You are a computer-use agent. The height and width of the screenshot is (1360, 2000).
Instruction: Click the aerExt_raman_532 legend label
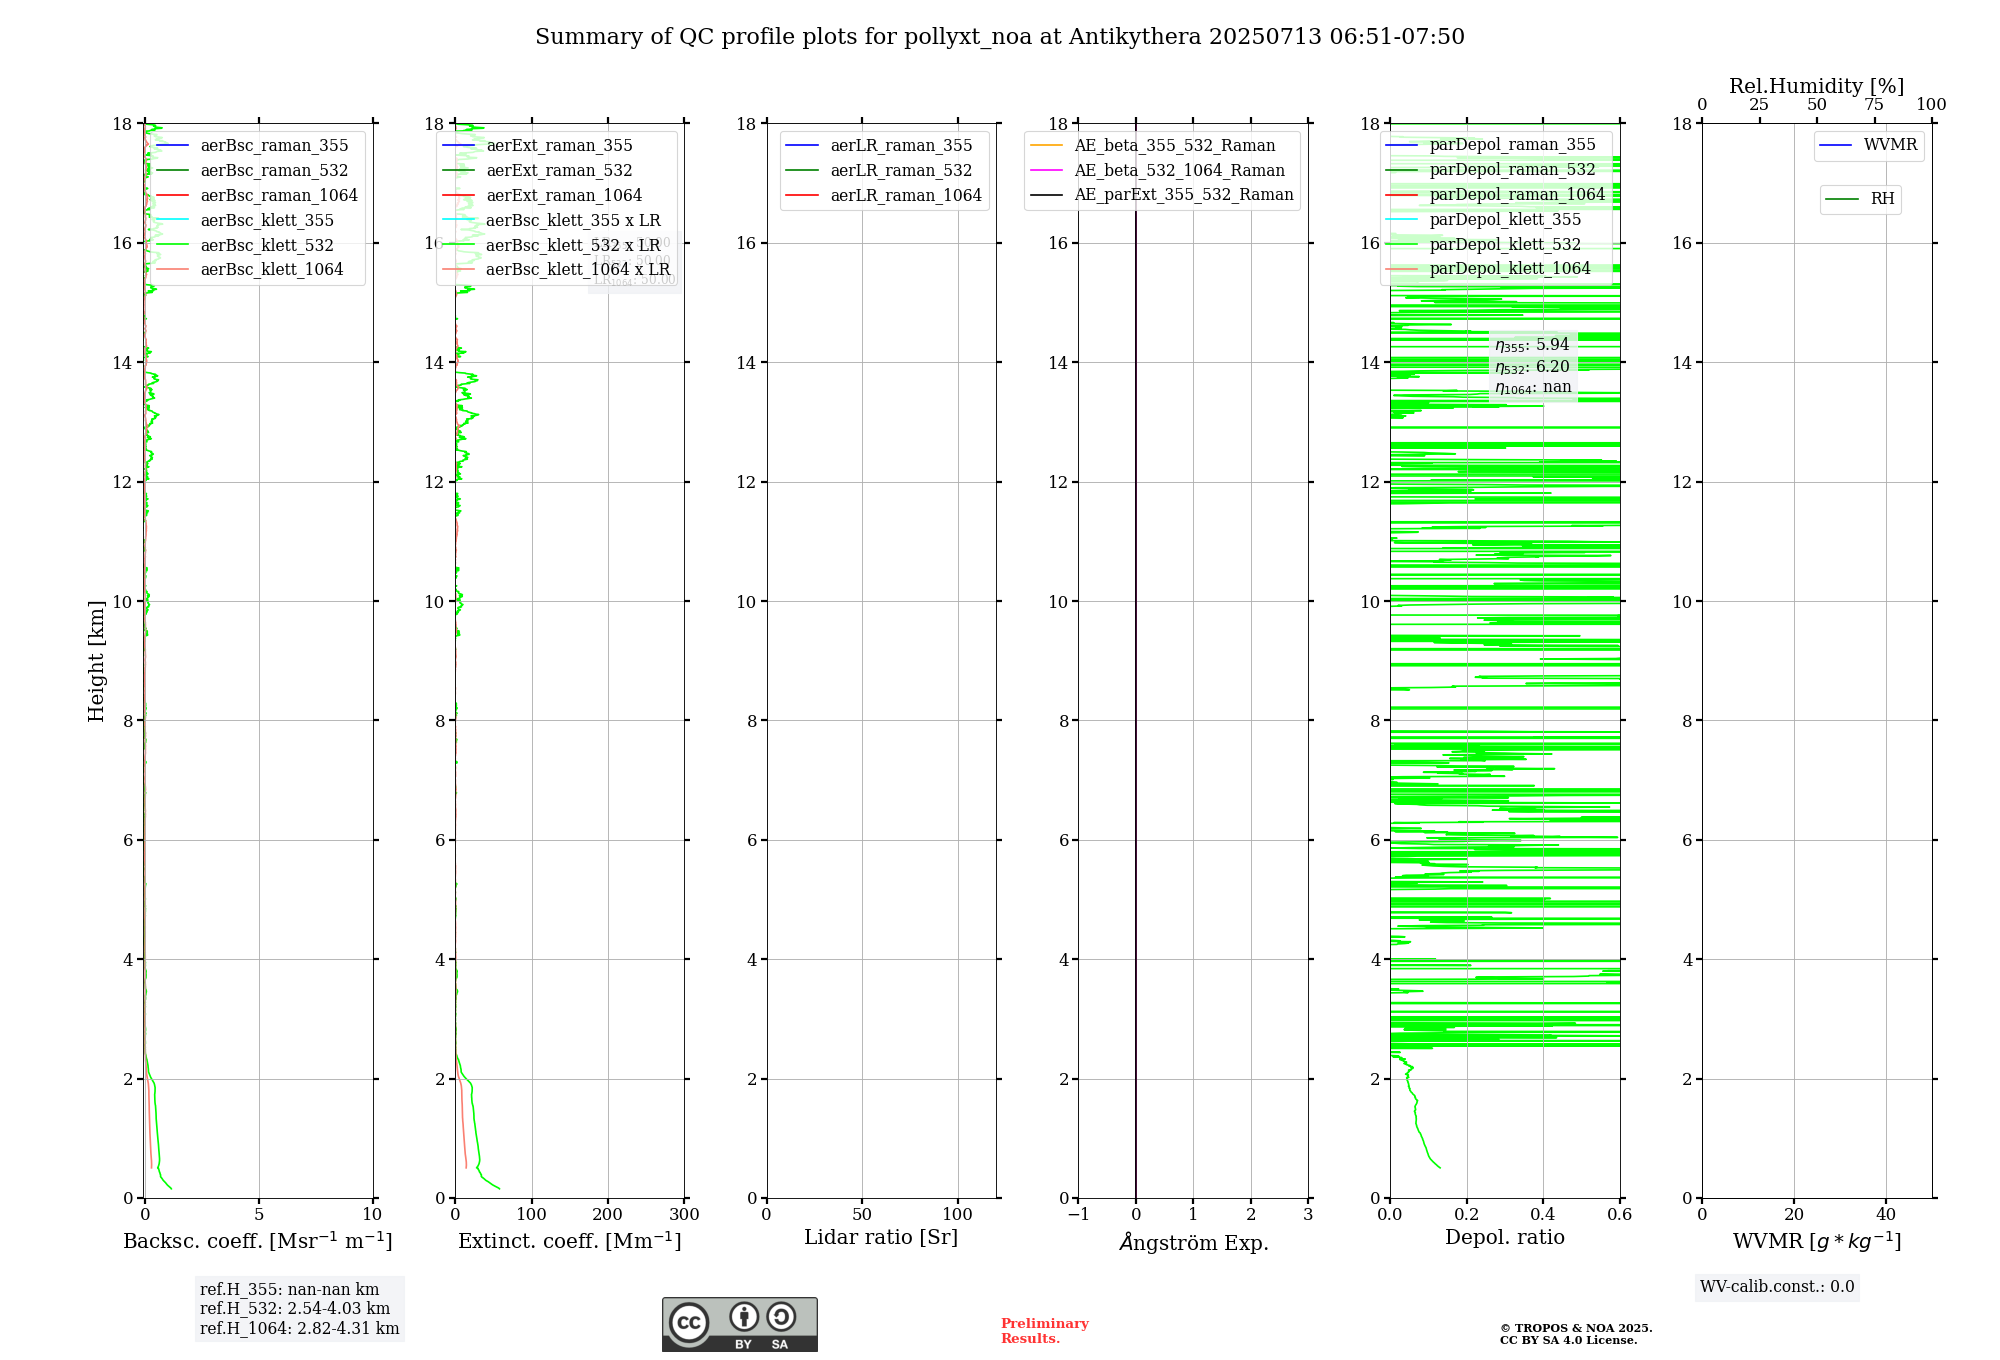tap(559, 171)
